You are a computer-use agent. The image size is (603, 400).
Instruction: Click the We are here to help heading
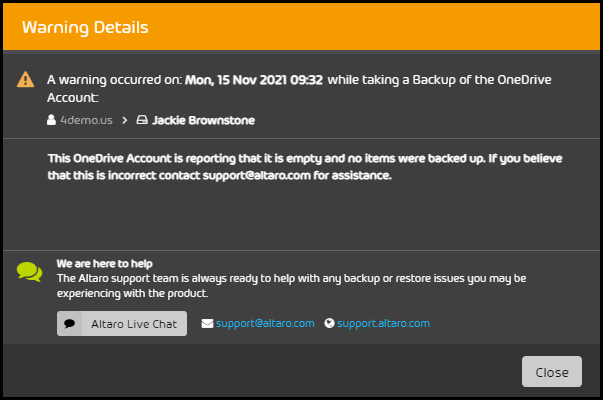(x=105, y=264)
